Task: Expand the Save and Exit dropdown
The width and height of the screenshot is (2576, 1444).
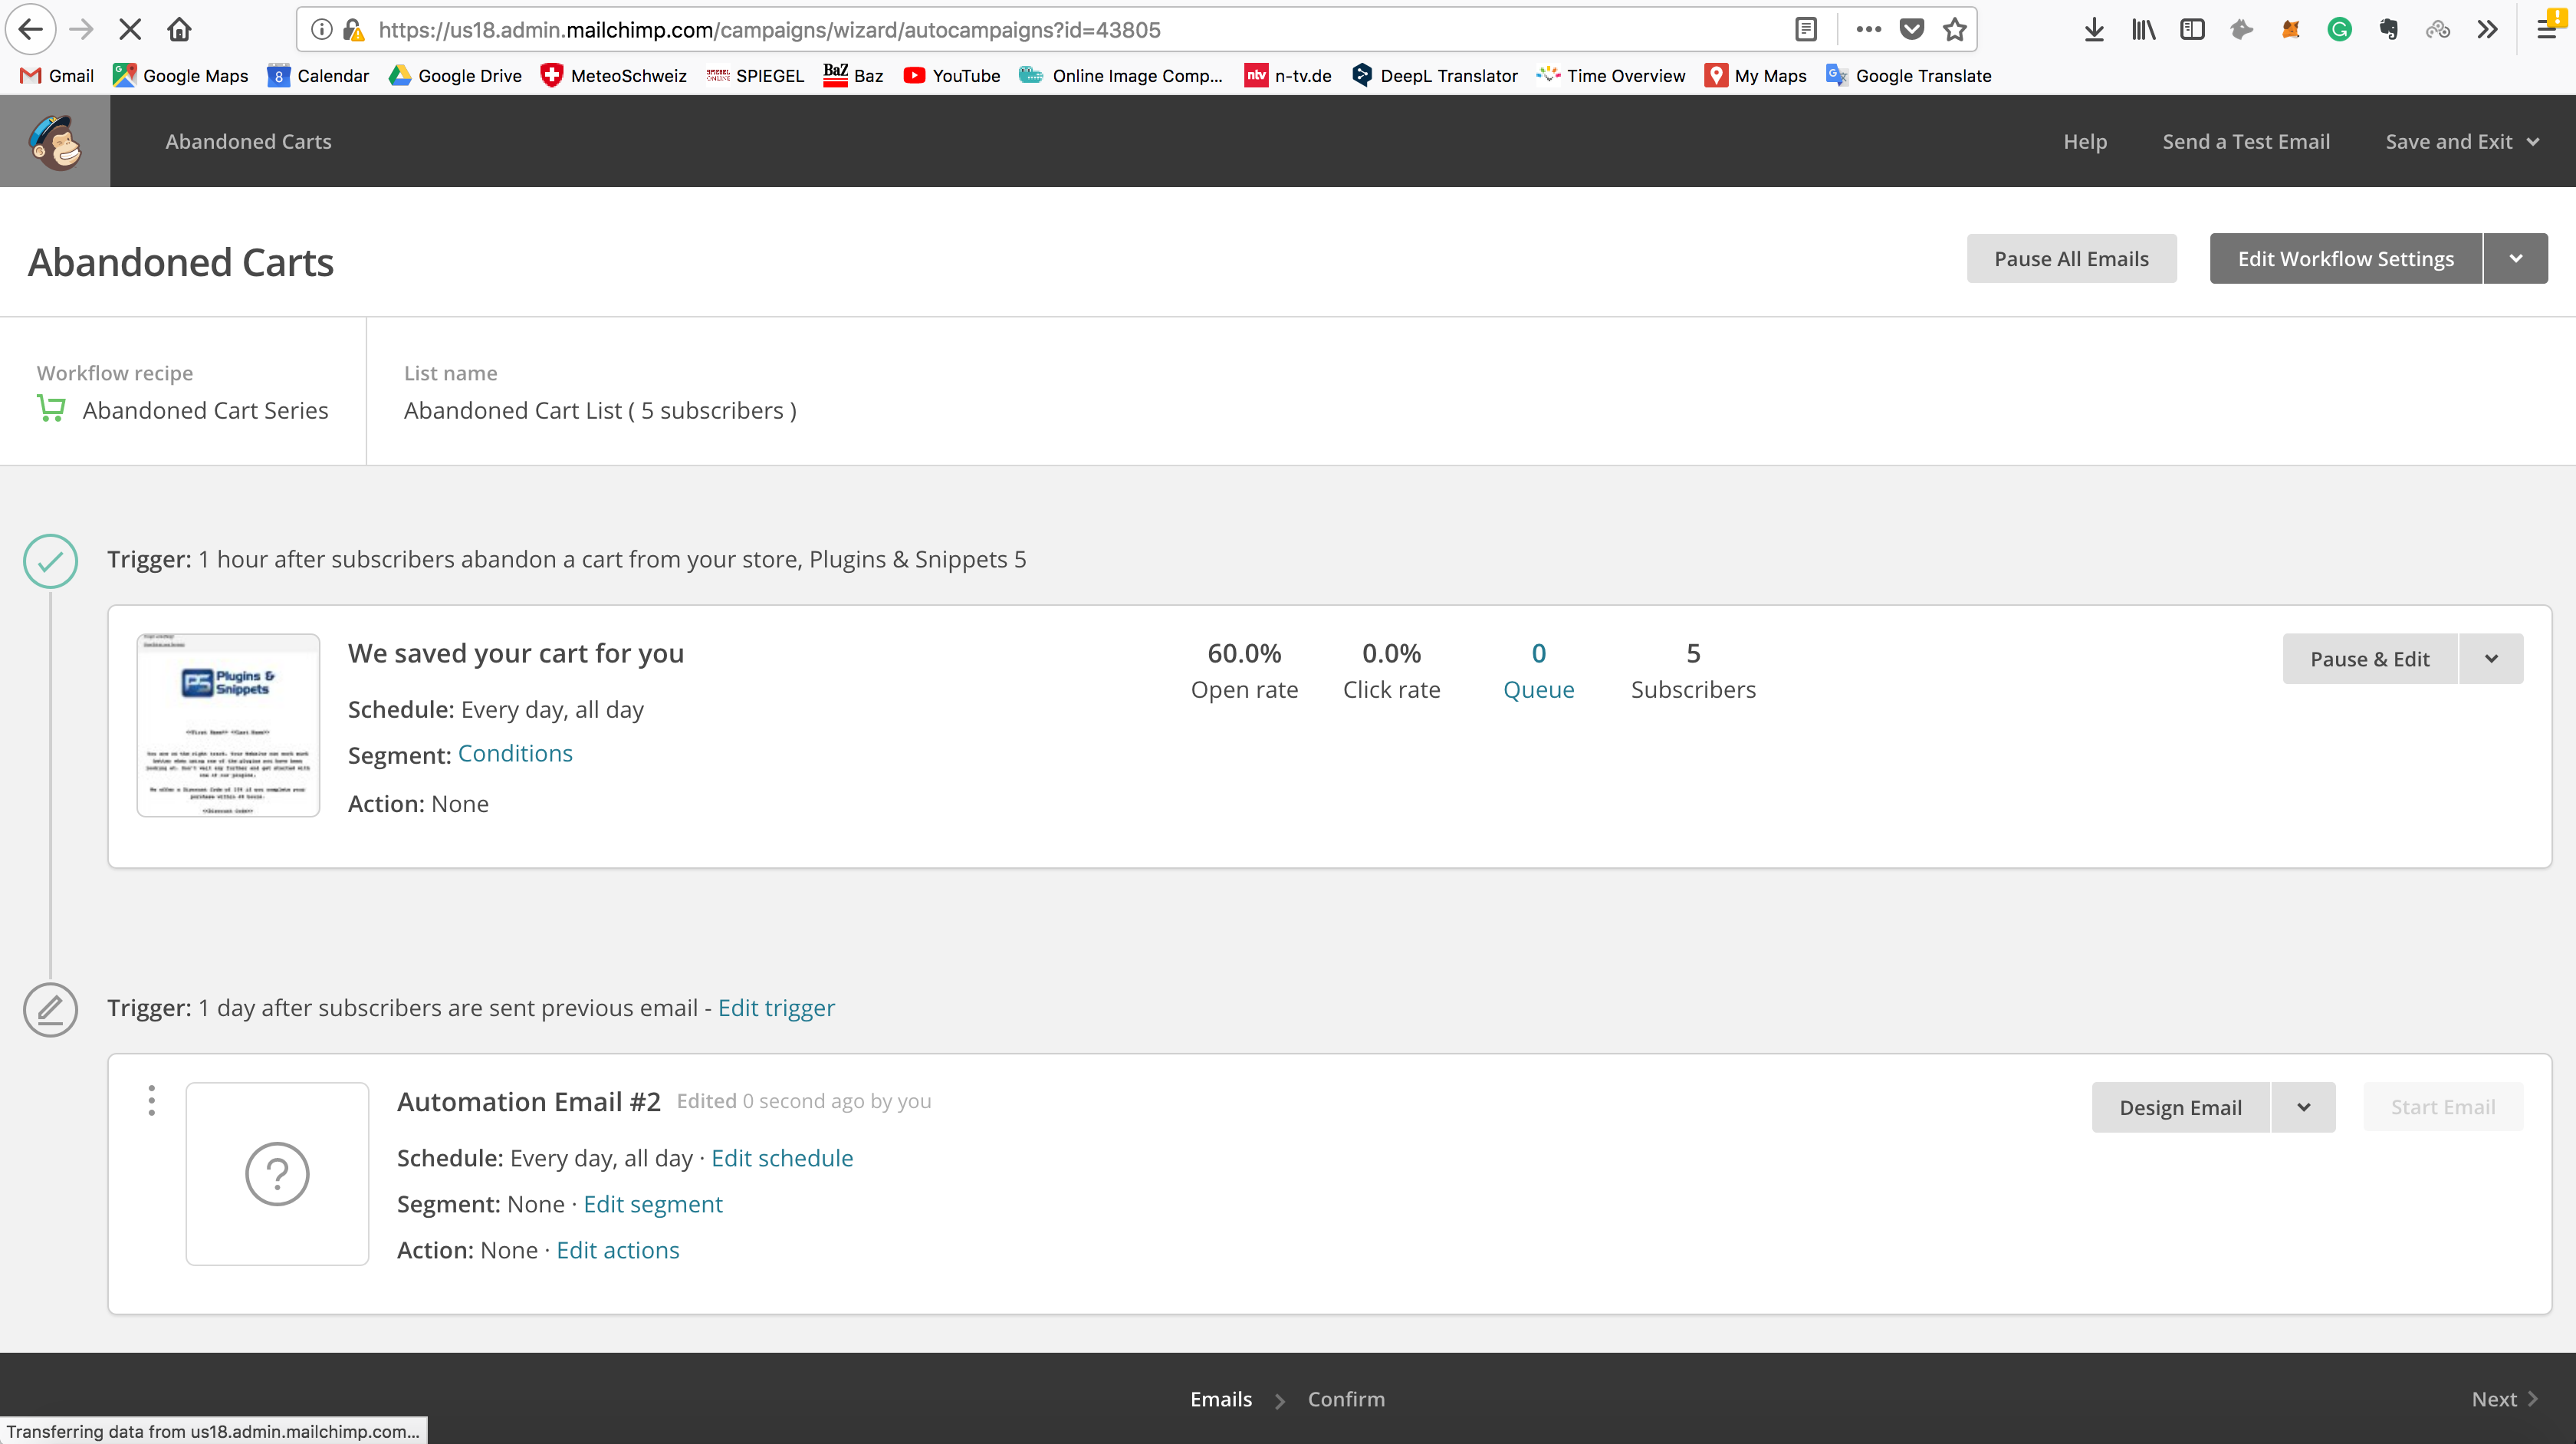Action: (2462, 141)
